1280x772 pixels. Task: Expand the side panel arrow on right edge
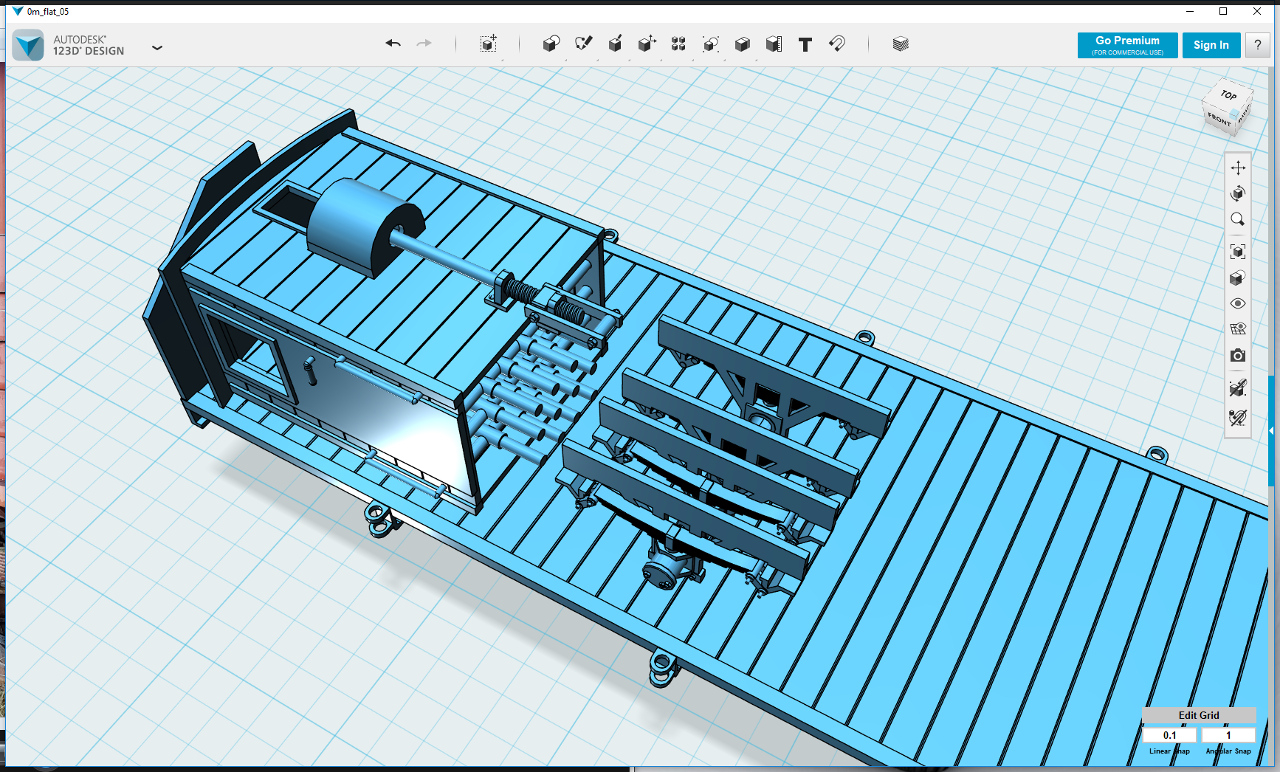coord(1271,430)
